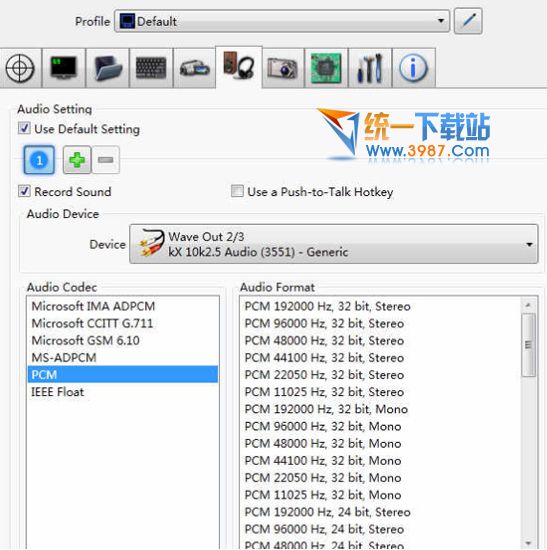Enable Use a Push-to-Talk Hotkey
The width and height of the screenshot is (547, 550).
tap(237, 191)
